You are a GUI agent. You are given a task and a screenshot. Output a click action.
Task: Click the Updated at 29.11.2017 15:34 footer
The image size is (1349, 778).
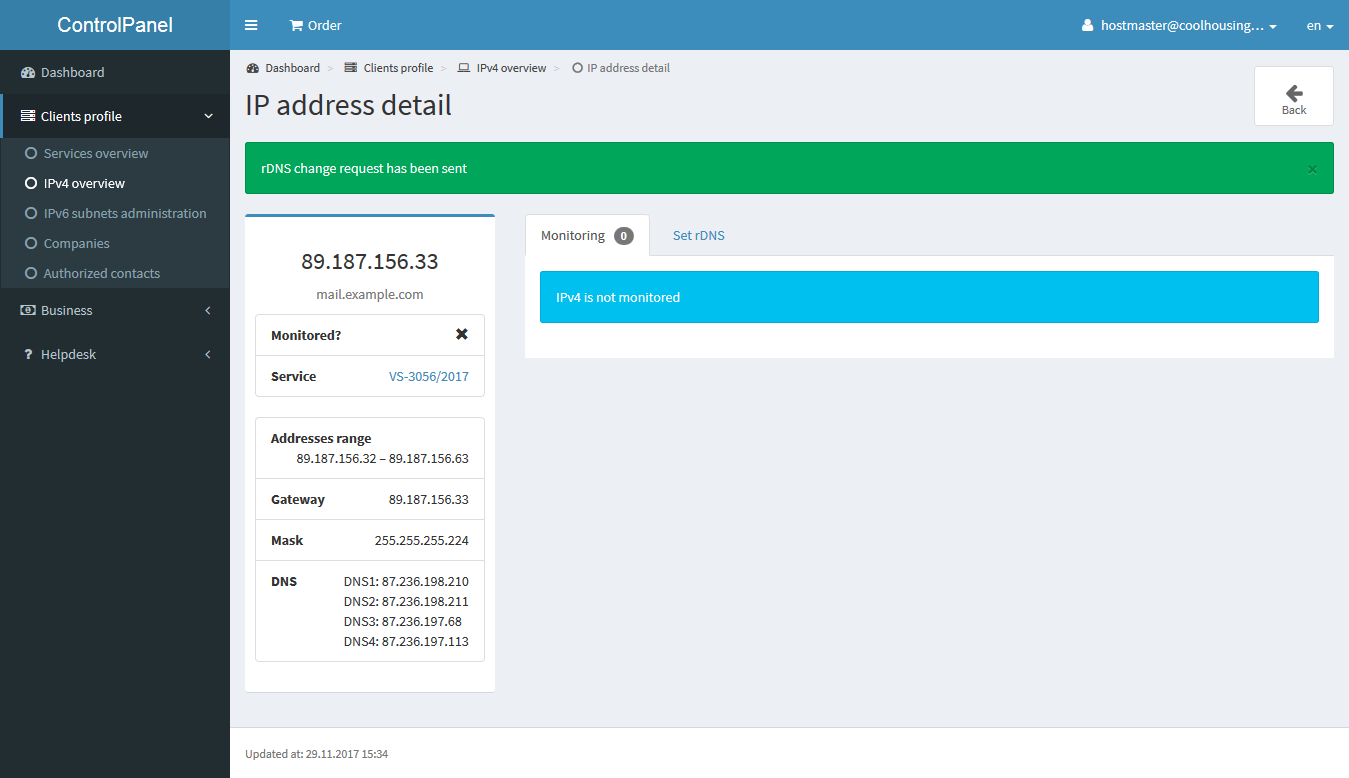[x=316, y=753]
